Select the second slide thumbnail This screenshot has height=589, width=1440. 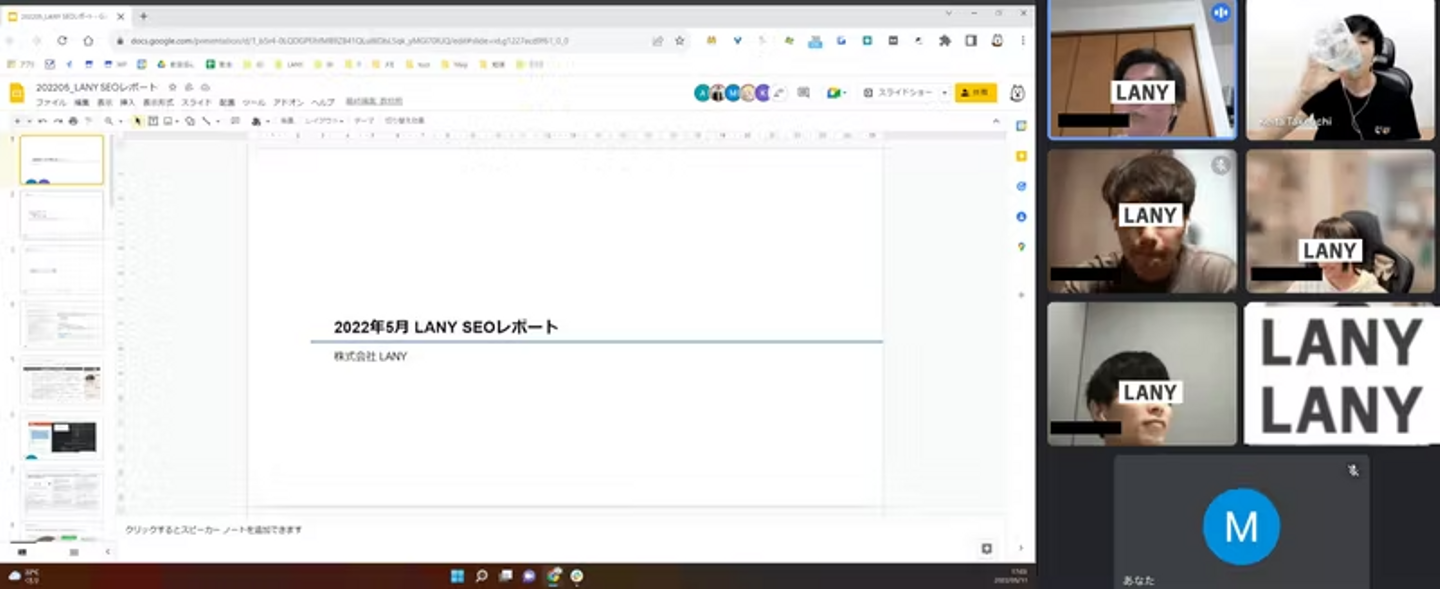(x=62, y=215)
